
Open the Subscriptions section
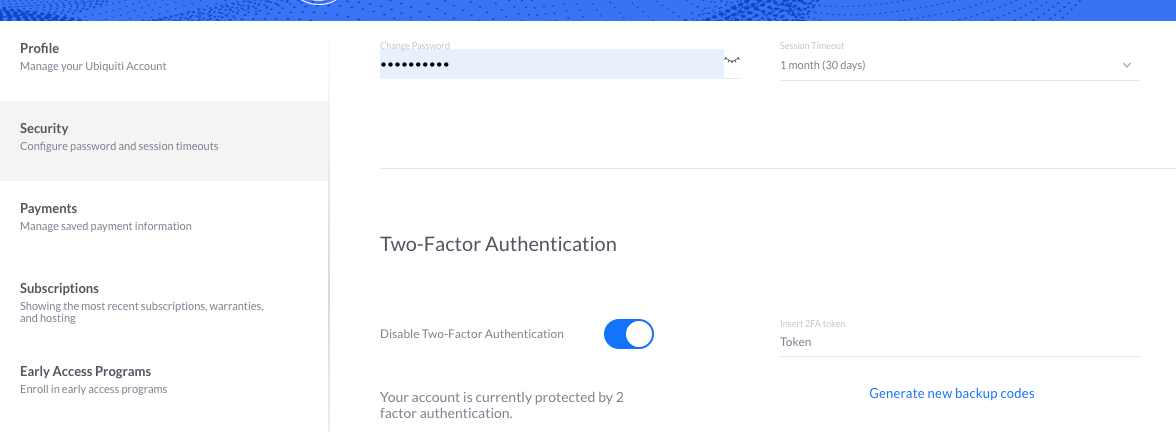pos(164,302)
